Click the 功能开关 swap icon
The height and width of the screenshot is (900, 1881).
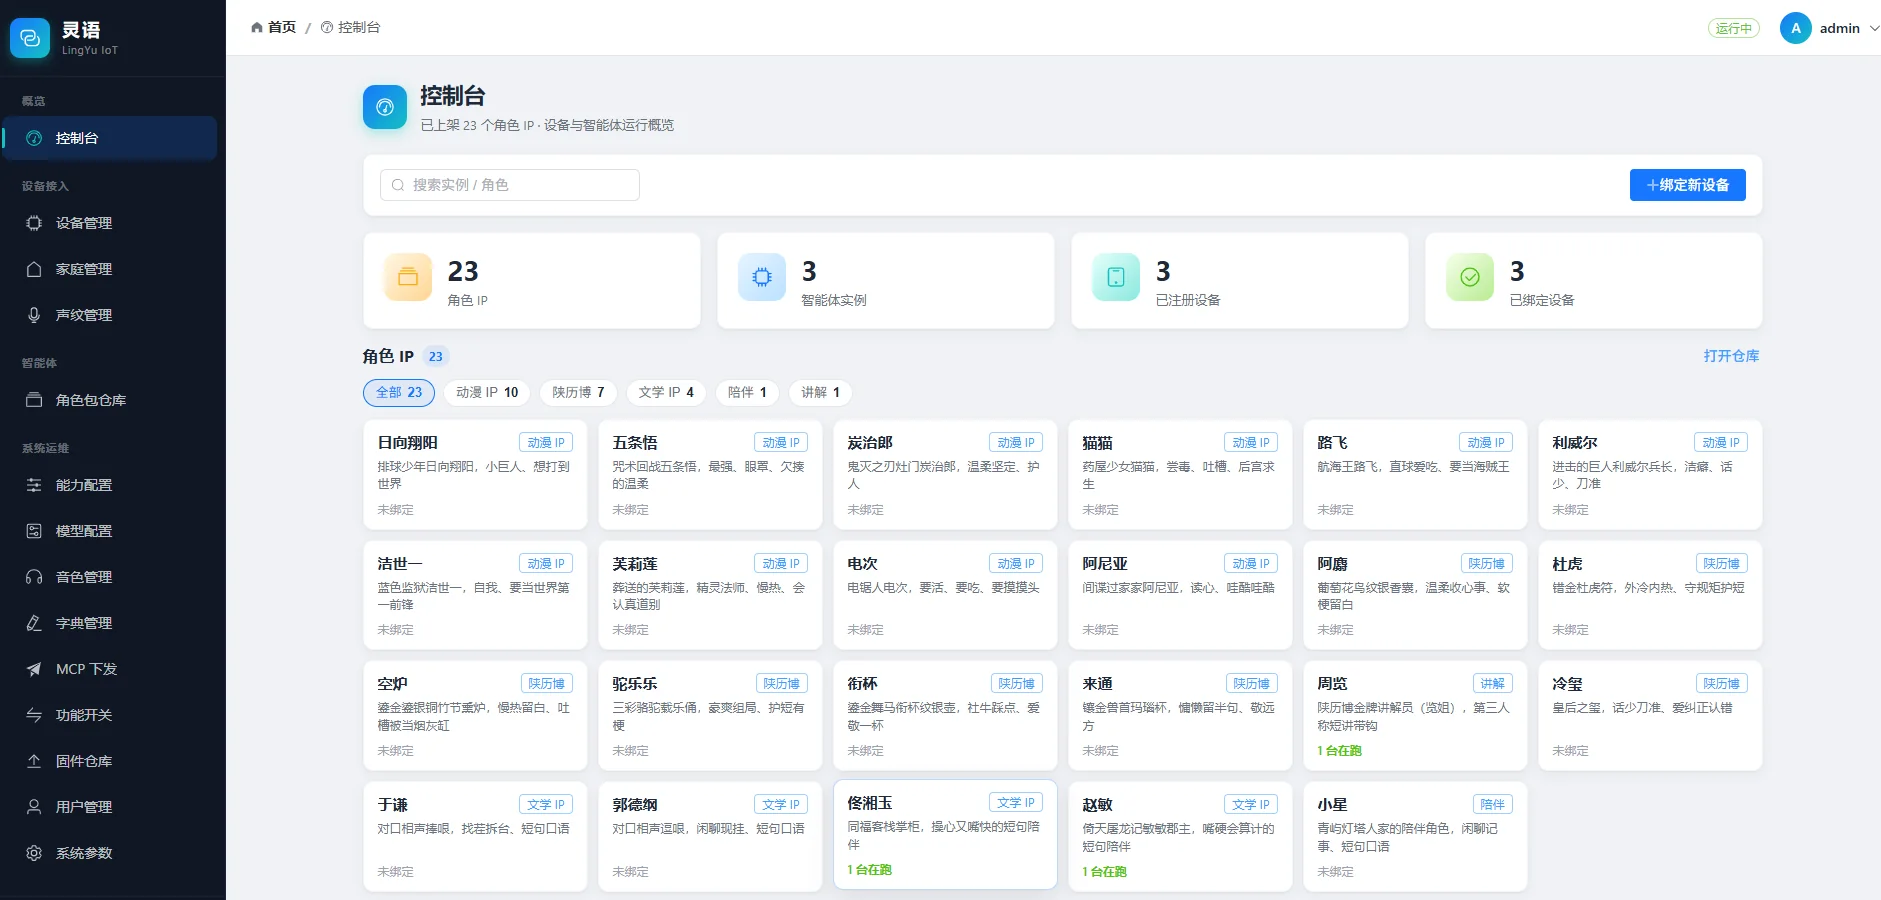click(x=34, y=715)
